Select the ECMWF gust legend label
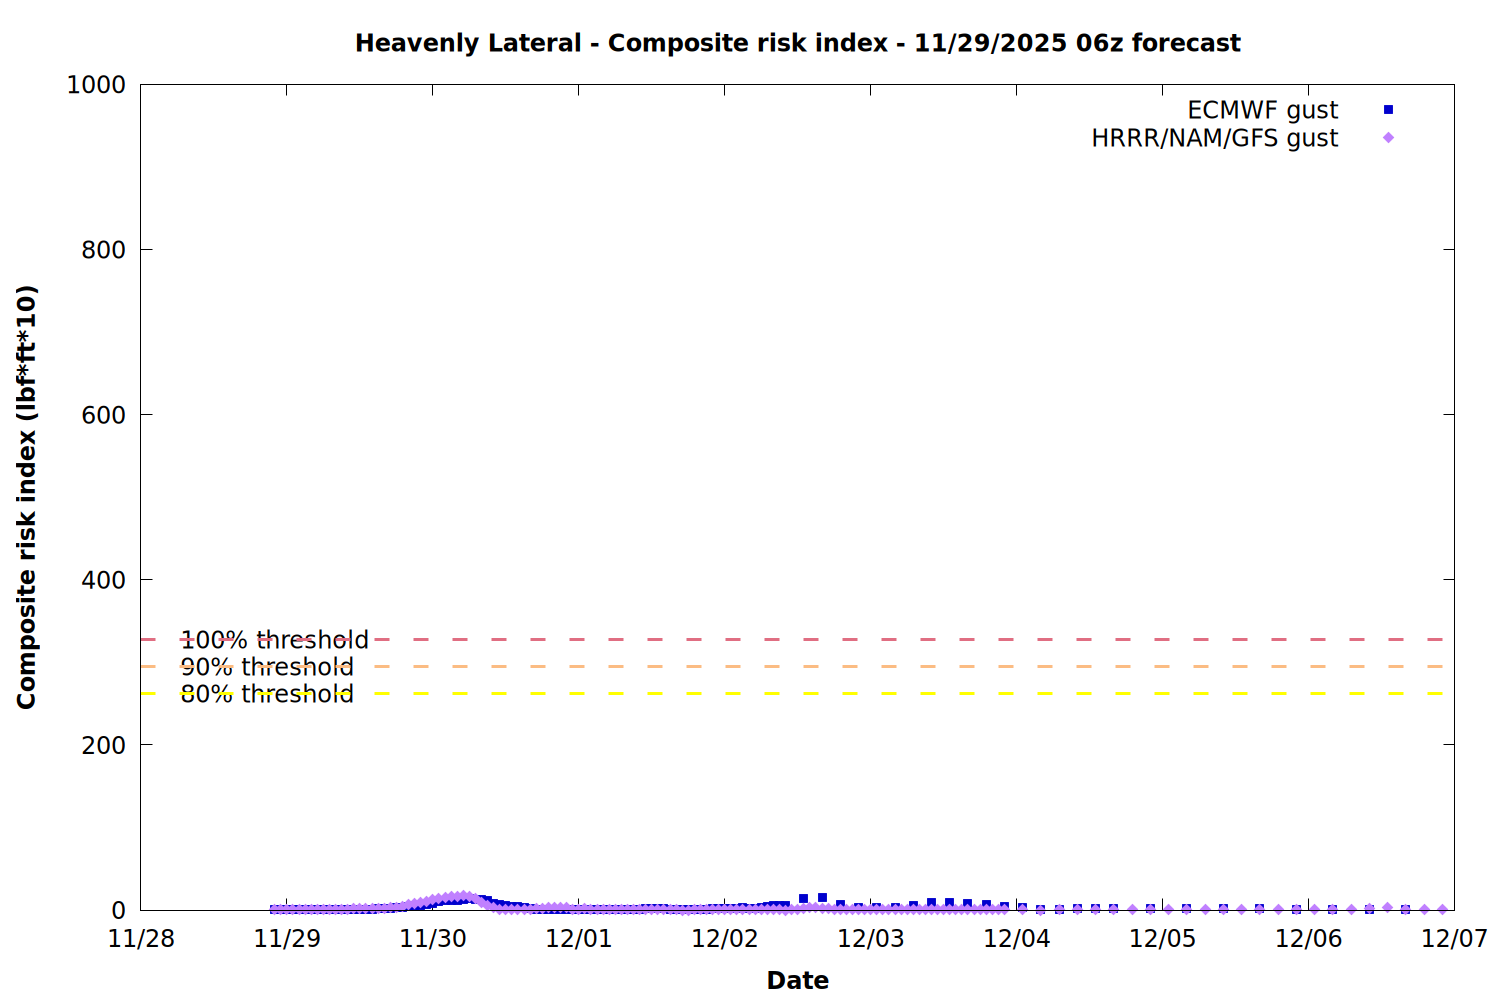 tap(1262, 110)
